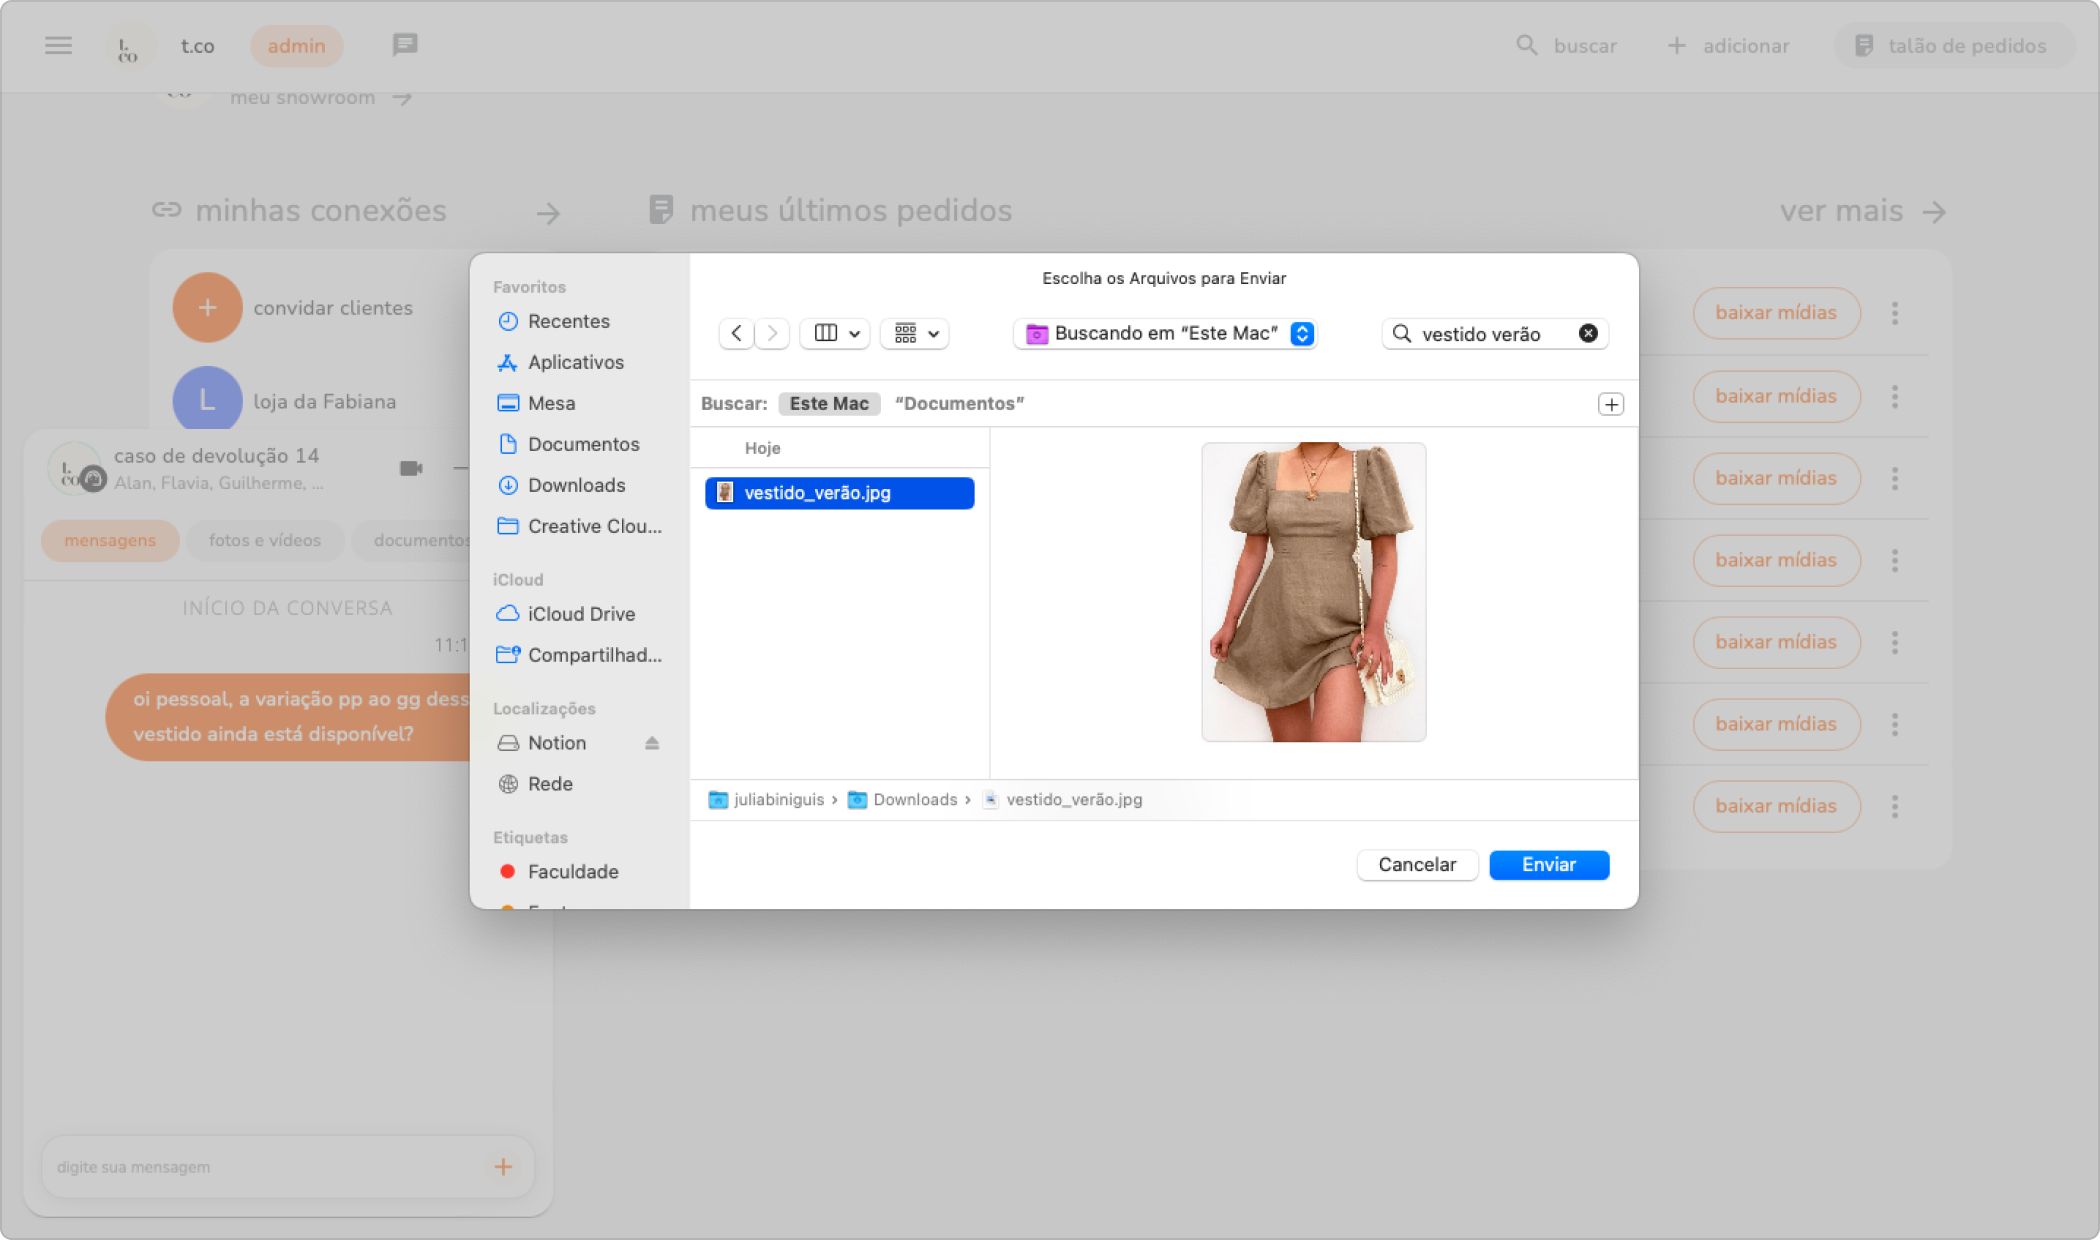This screenshot has width=2100, height=1240.
Task: Click the back navigation arrow
Action: pos(736,334)
